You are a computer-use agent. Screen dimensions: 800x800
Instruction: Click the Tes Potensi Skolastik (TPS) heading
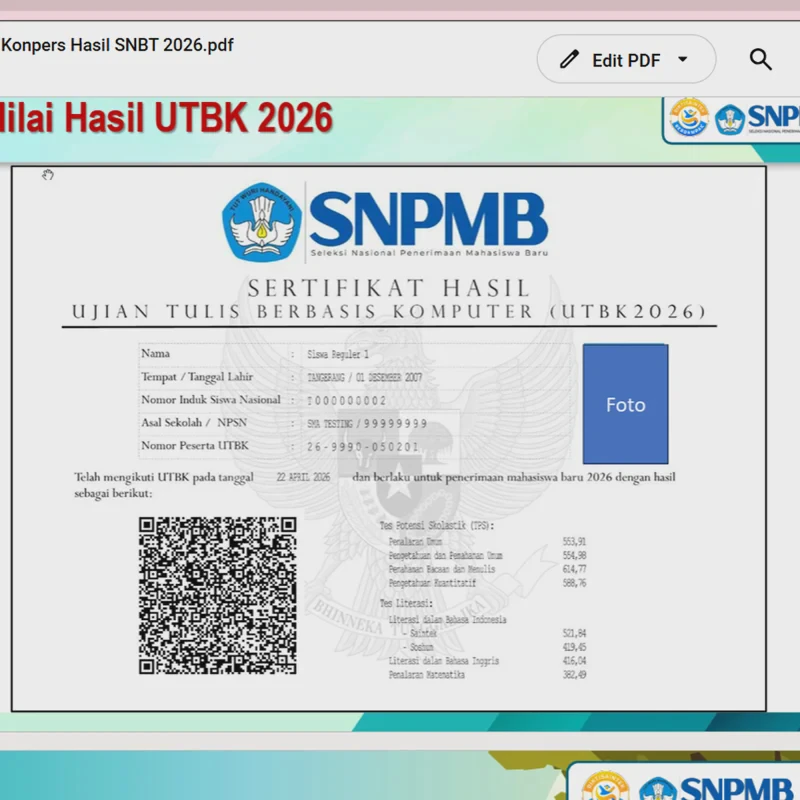click(x=437, y=526)
